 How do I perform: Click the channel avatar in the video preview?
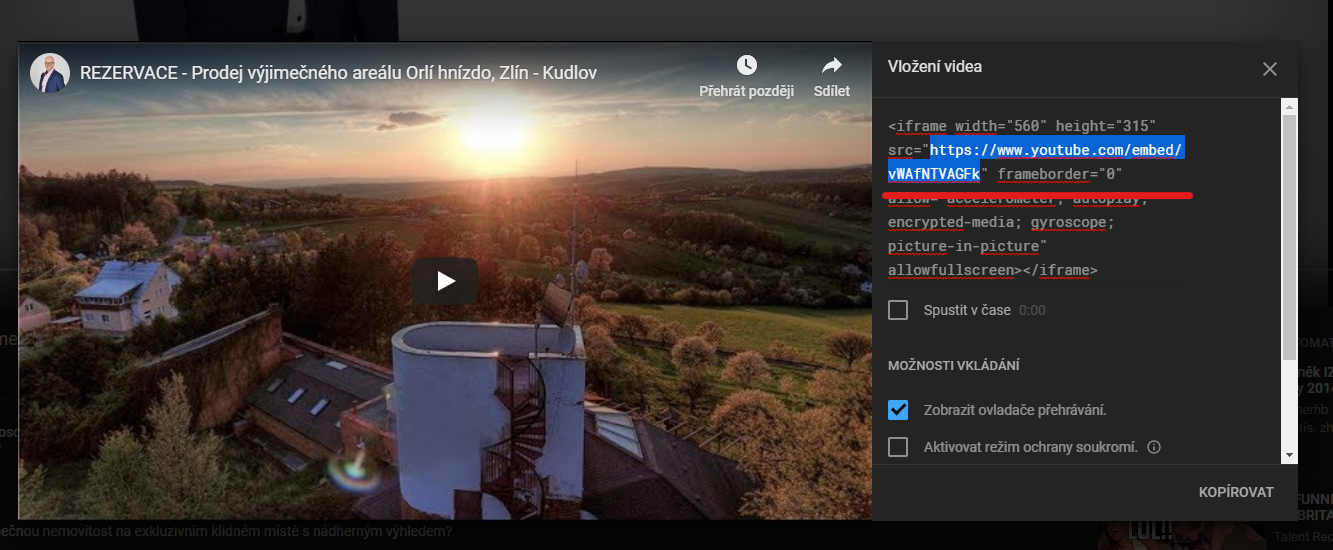coord(49,73)
